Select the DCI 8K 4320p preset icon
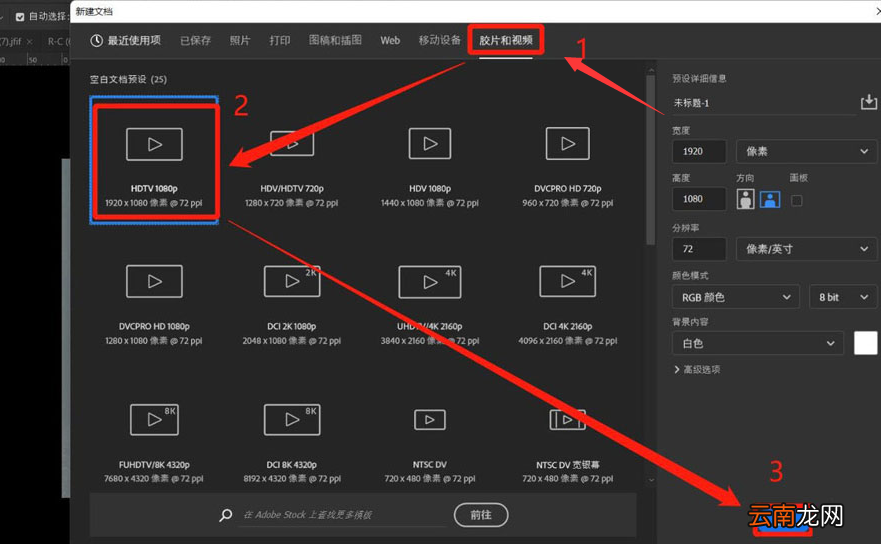This screenshot has height=544, width=881. [x=292, y=419]
